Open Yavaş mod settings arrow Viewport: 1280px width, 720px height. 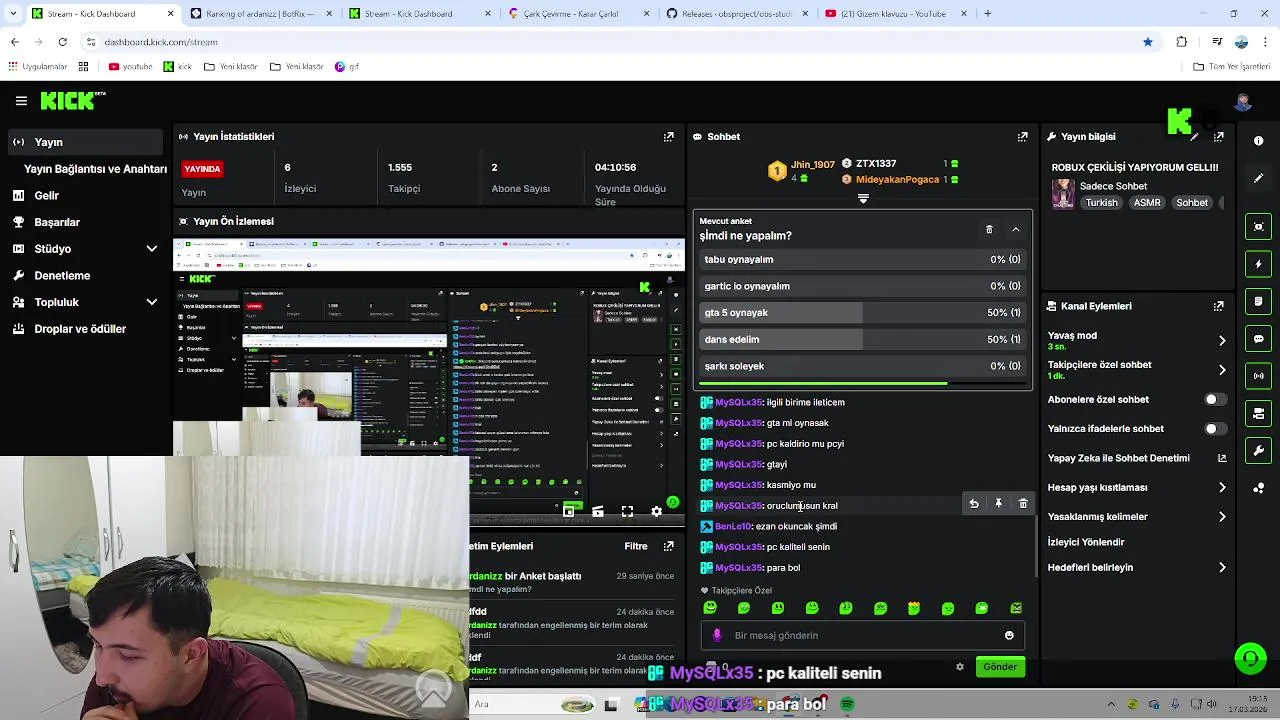[1222, 340]
